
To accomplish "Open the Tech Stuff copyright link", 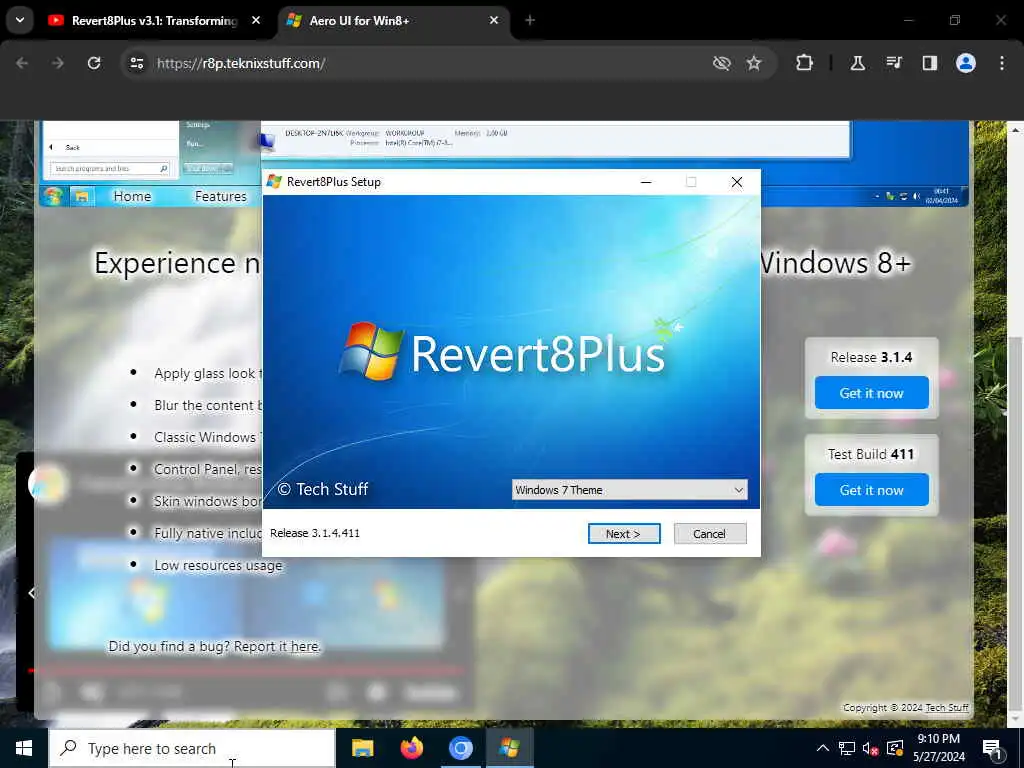I will [947, 708].
